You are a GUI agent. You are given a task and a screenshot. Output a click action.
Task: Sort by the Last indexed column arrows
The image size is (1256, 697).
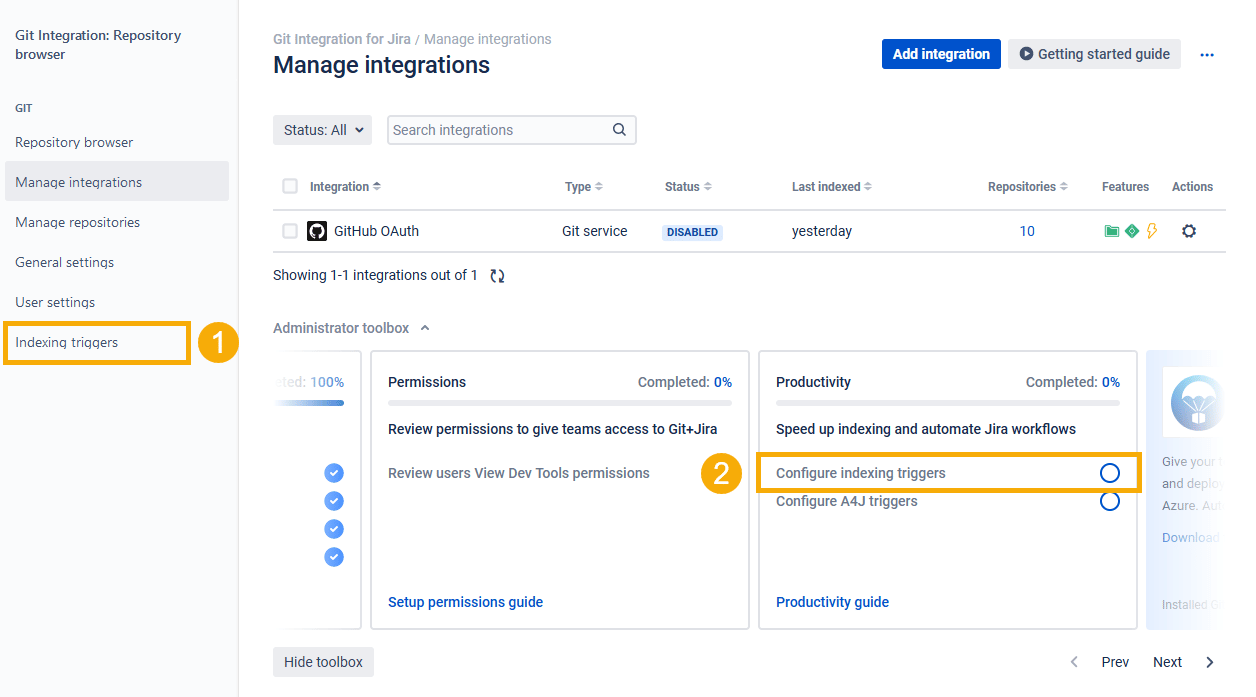868,187
